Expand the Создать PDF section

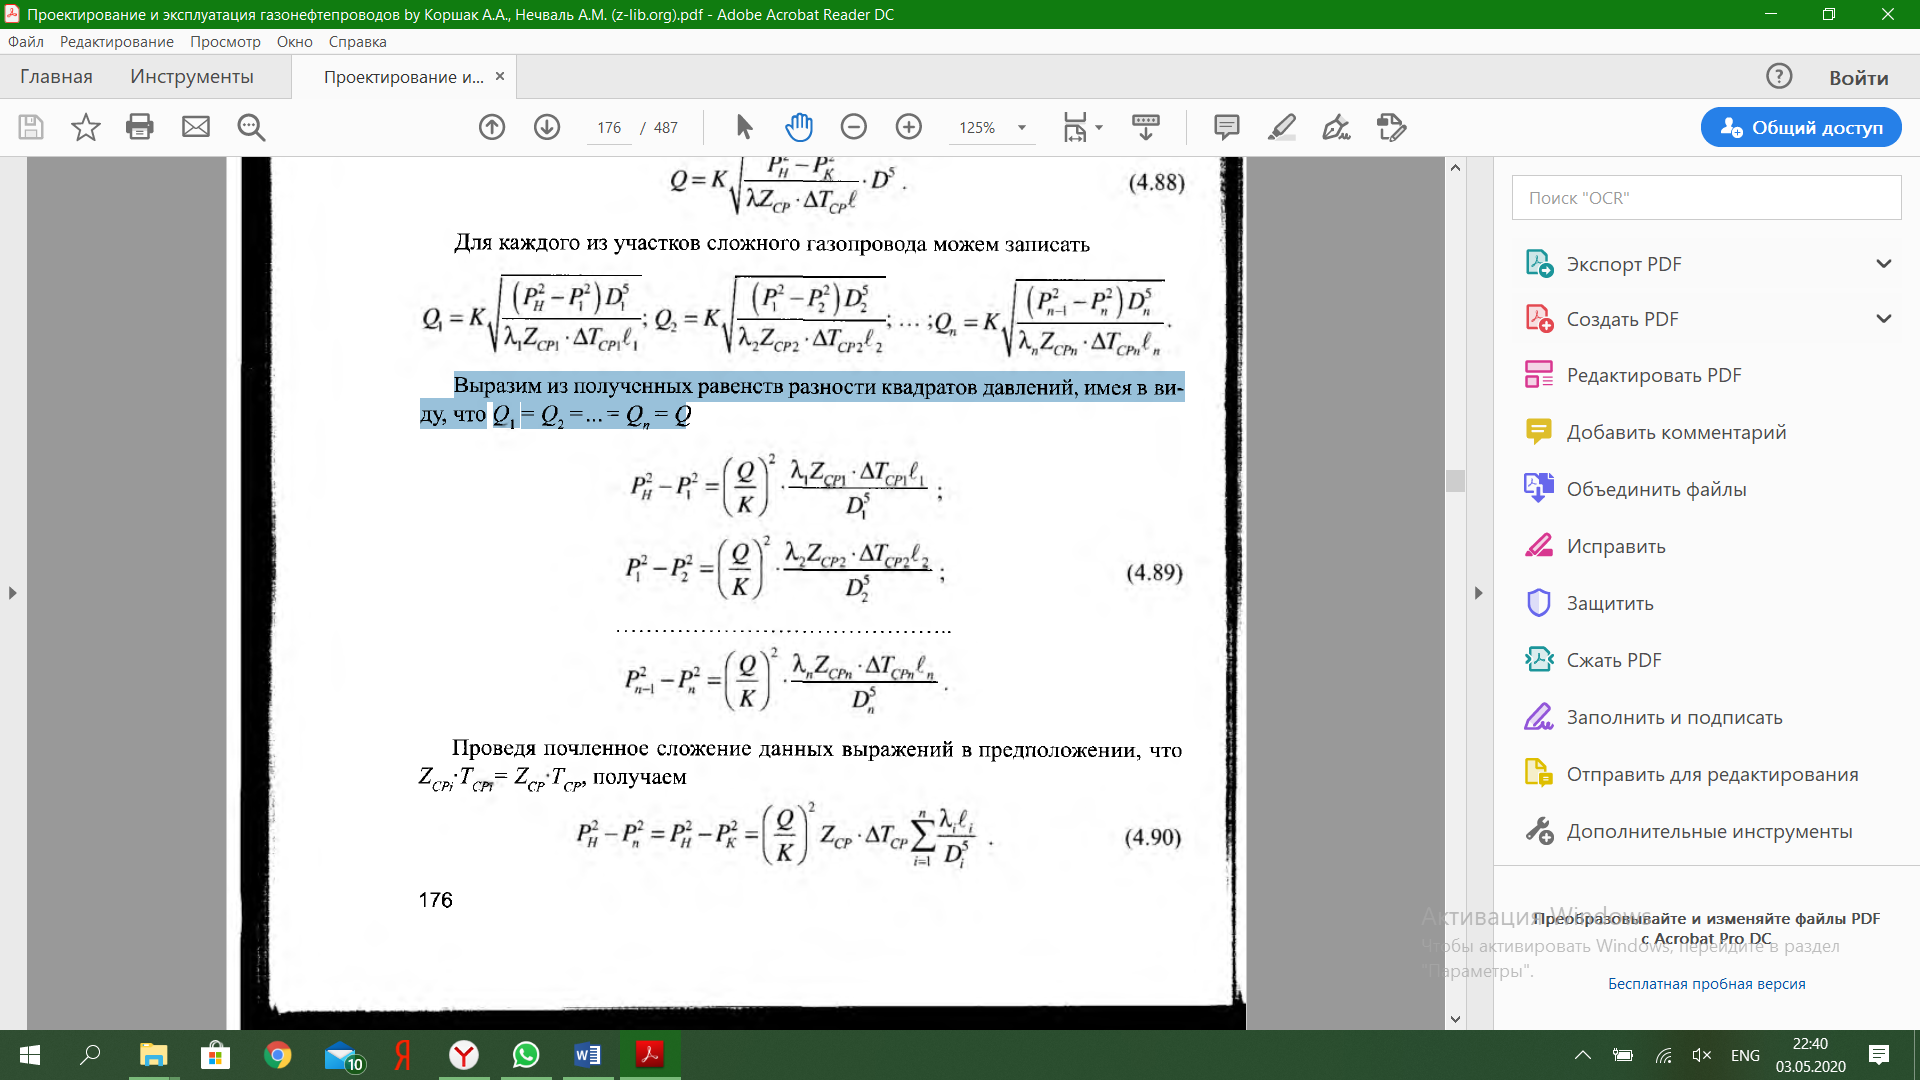tap(1883, 319)
